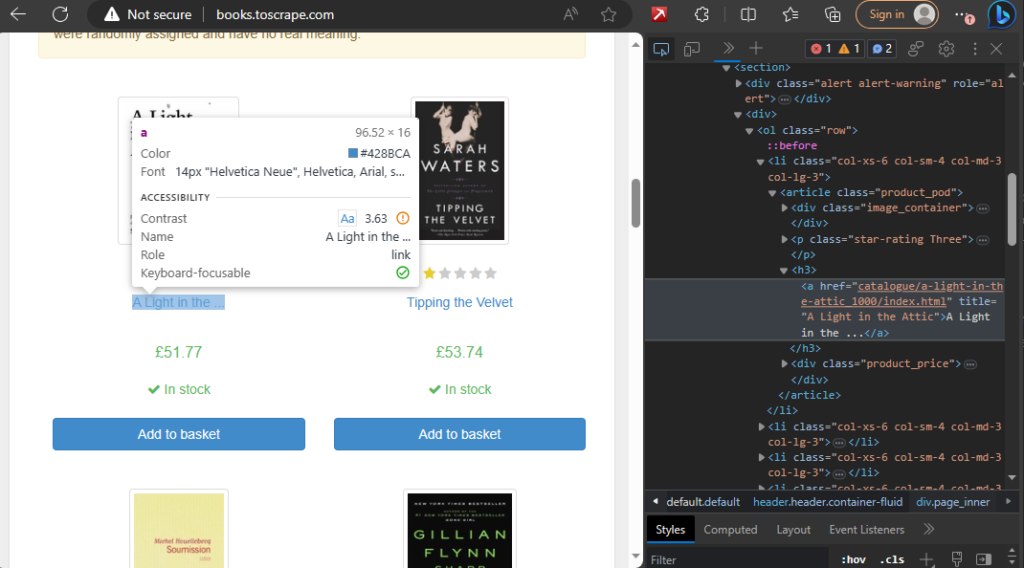Viewport: 1024px width, 568px height.
Task: Expand the div class product_price node
Action: pyautogui.click(x=784, y=364)
